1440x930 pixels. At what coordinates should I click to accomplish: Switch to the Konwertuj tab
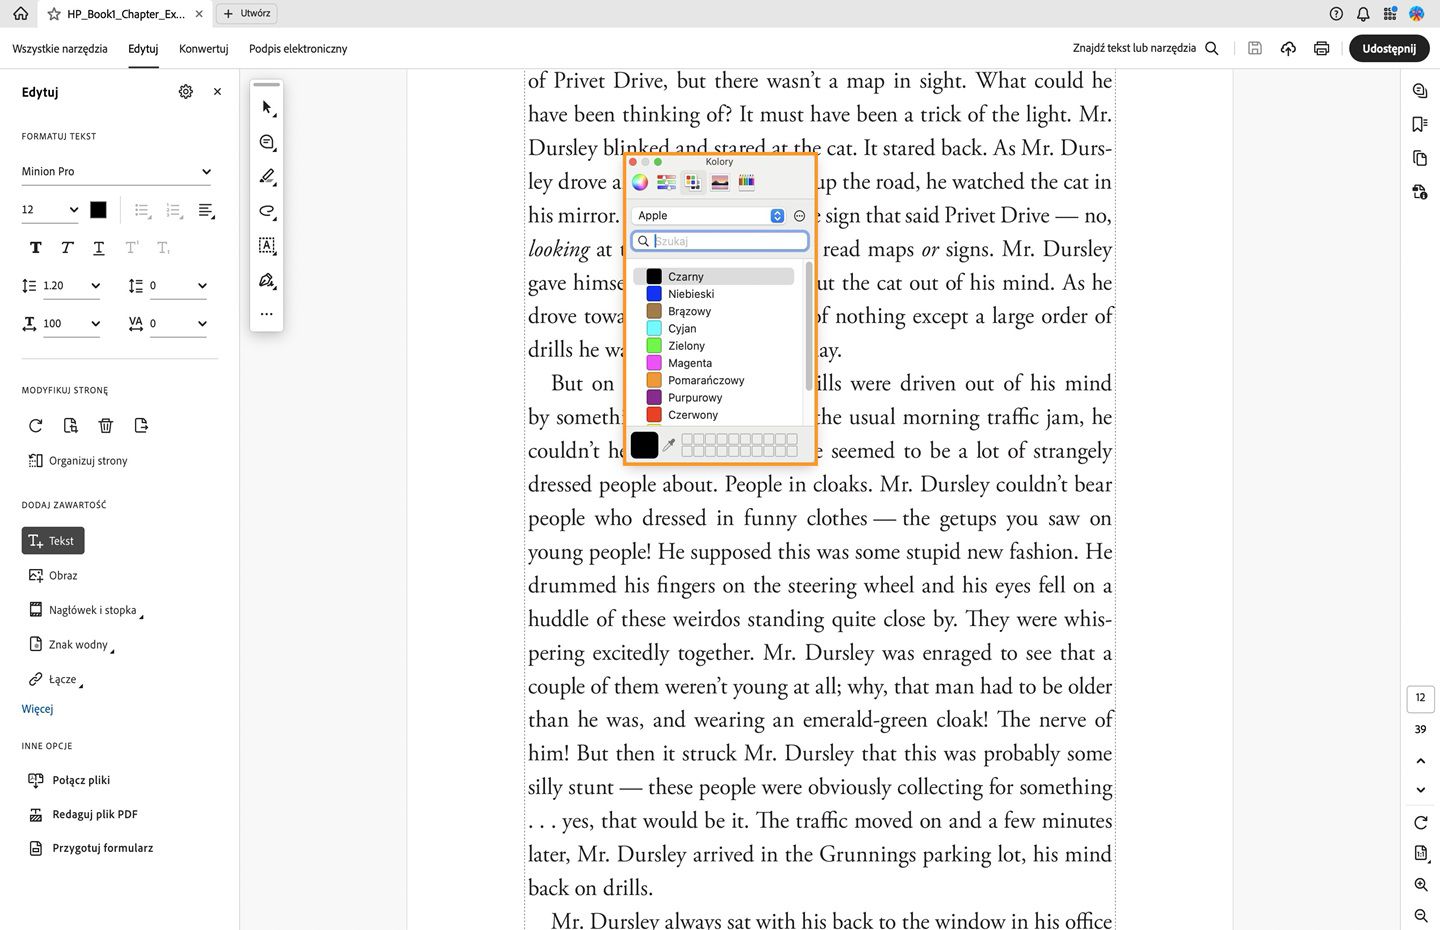click(x=204, y=48)
